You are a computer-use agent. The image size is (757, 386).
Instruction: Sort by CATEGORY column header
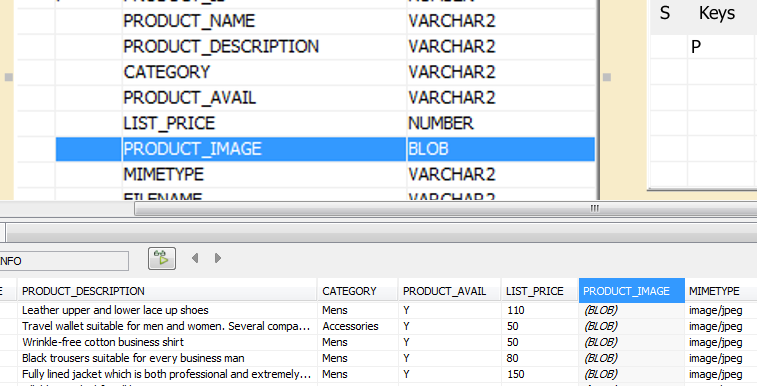click(x=358, y=291)
